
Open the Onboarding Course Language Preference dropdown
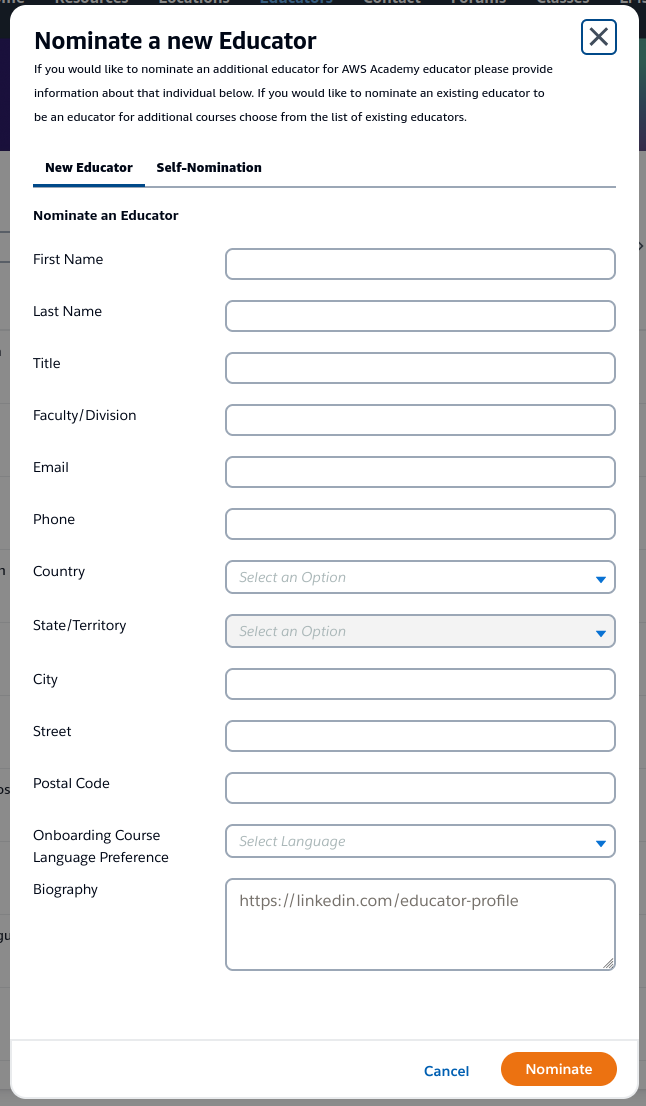[x=420, y=842]
